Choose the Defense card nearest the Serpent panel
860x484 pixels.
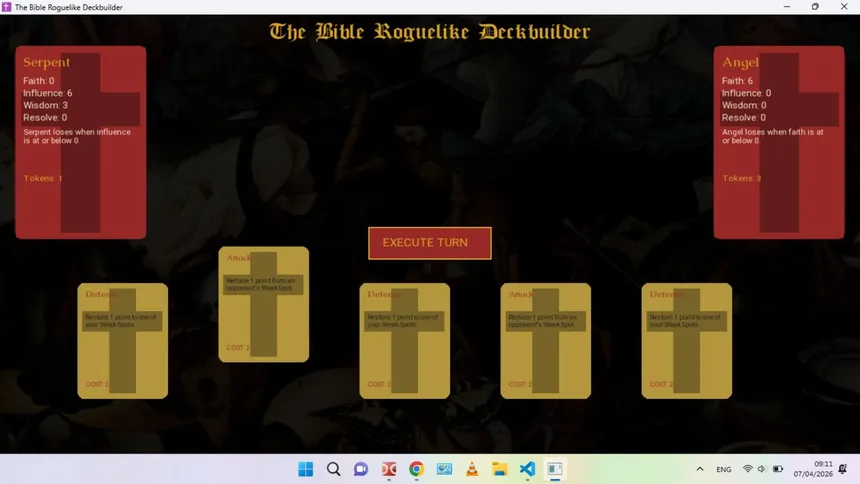[x=122, y=341]
